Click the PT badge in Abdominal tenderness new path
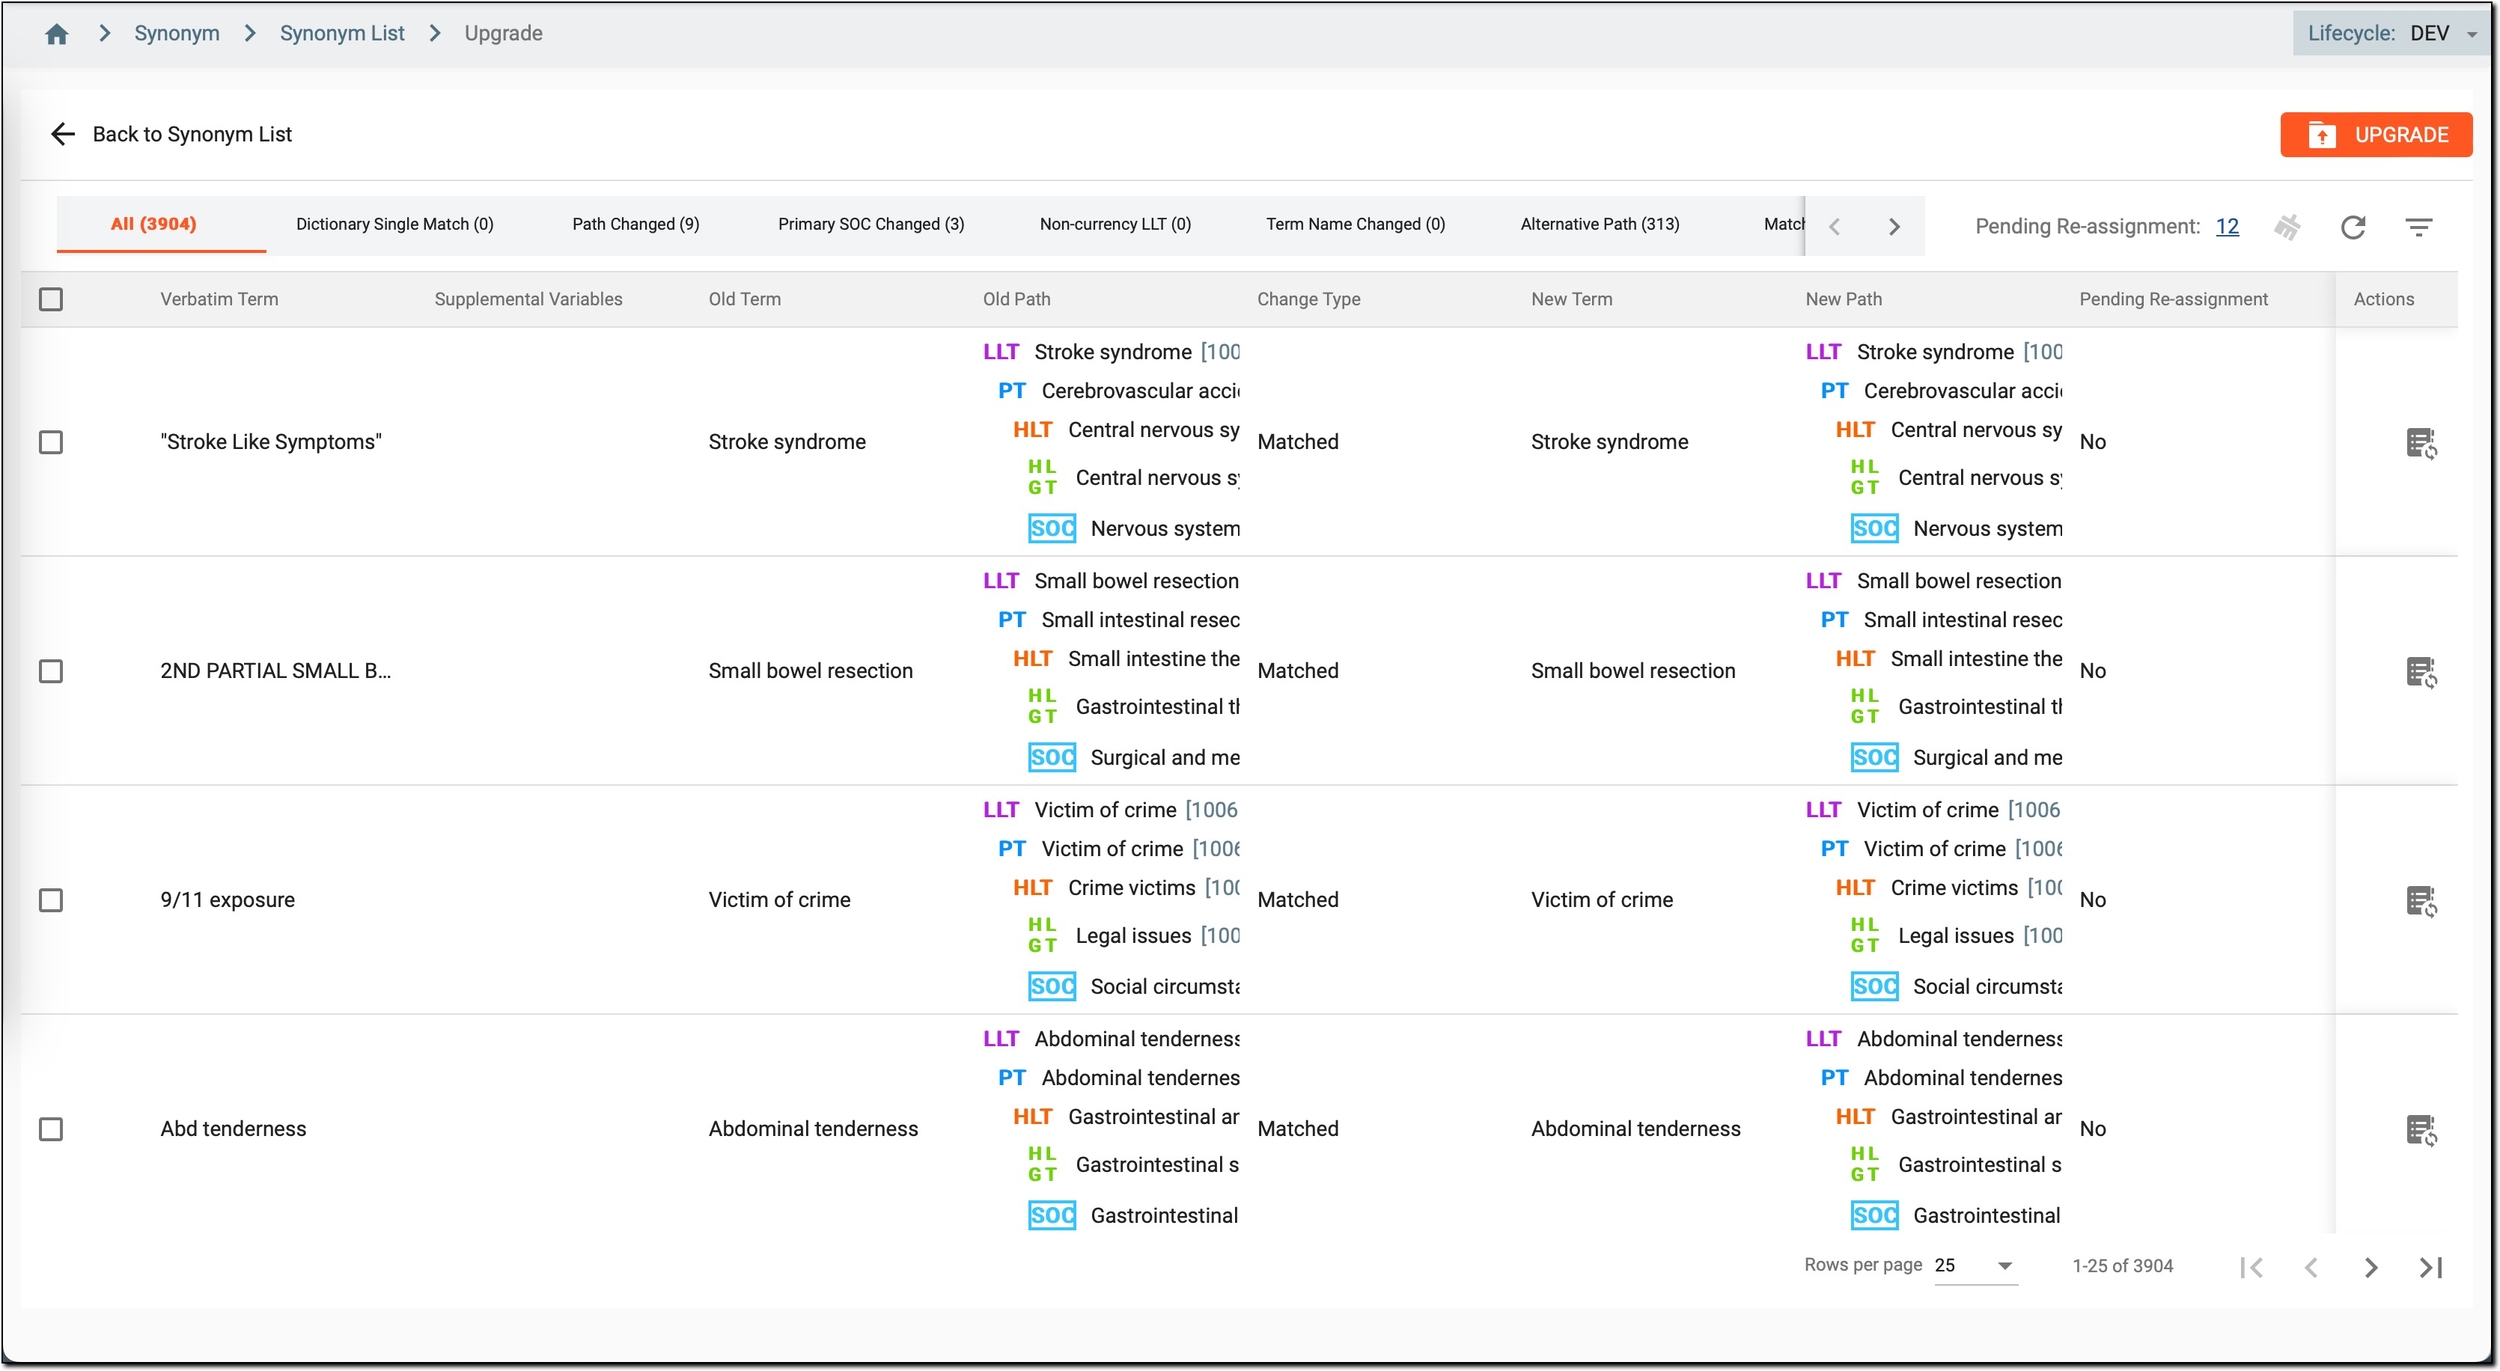 point(1834,1078)
